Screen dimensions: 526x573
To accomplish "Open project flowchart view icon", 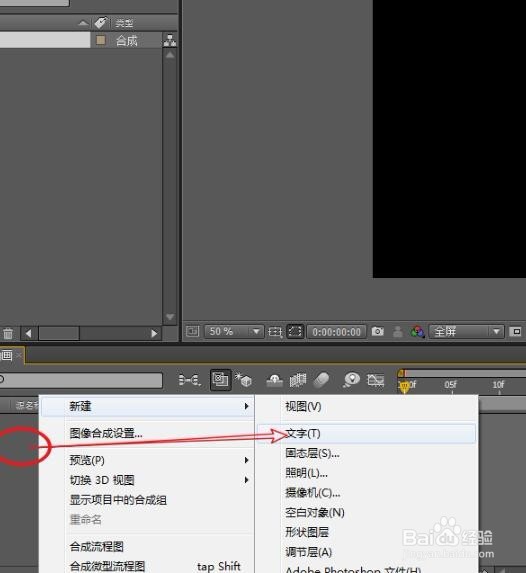I will (x=170, y=40).
